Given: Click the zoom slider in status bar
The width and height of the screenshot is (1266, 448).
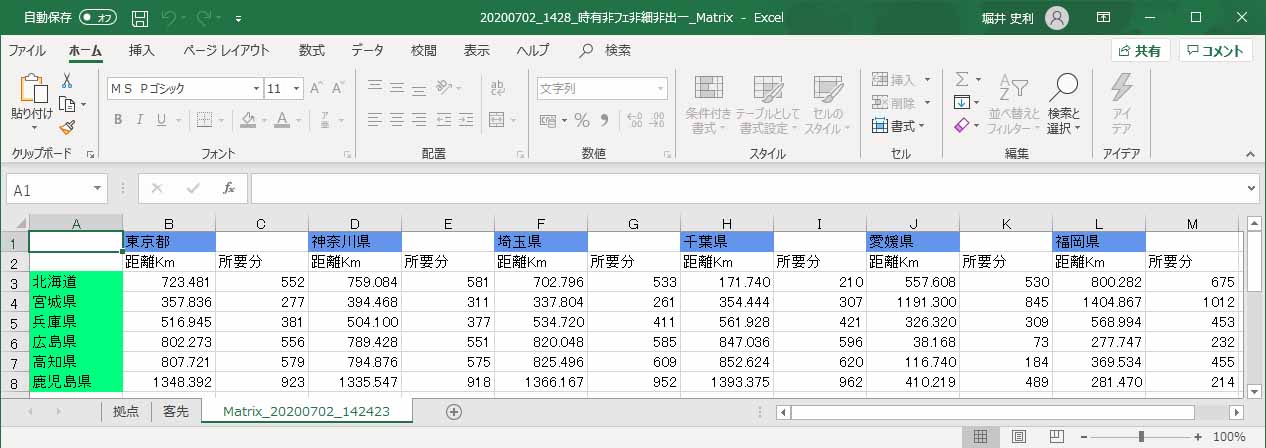Looking at the screenshot, I should click(1141, 437).
